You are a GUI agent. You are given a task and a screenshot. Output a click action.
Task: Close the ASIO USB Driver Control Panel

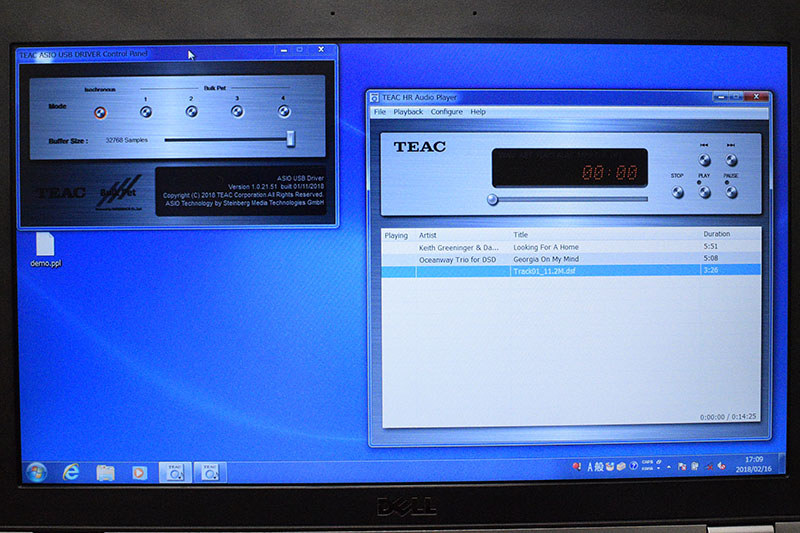pos(321,49)
